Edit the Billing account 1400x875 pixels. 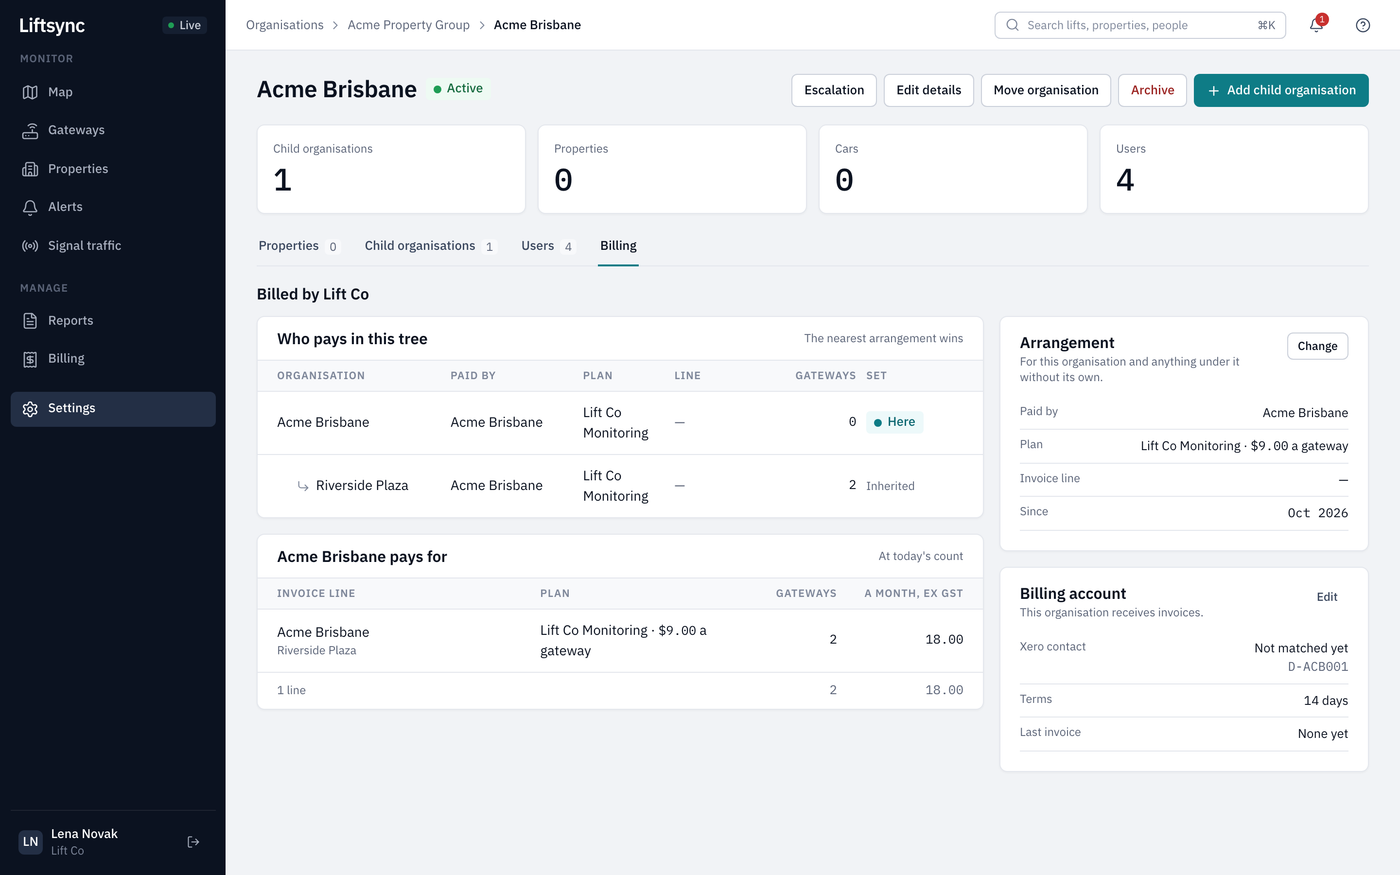[x=1327, y=597]
